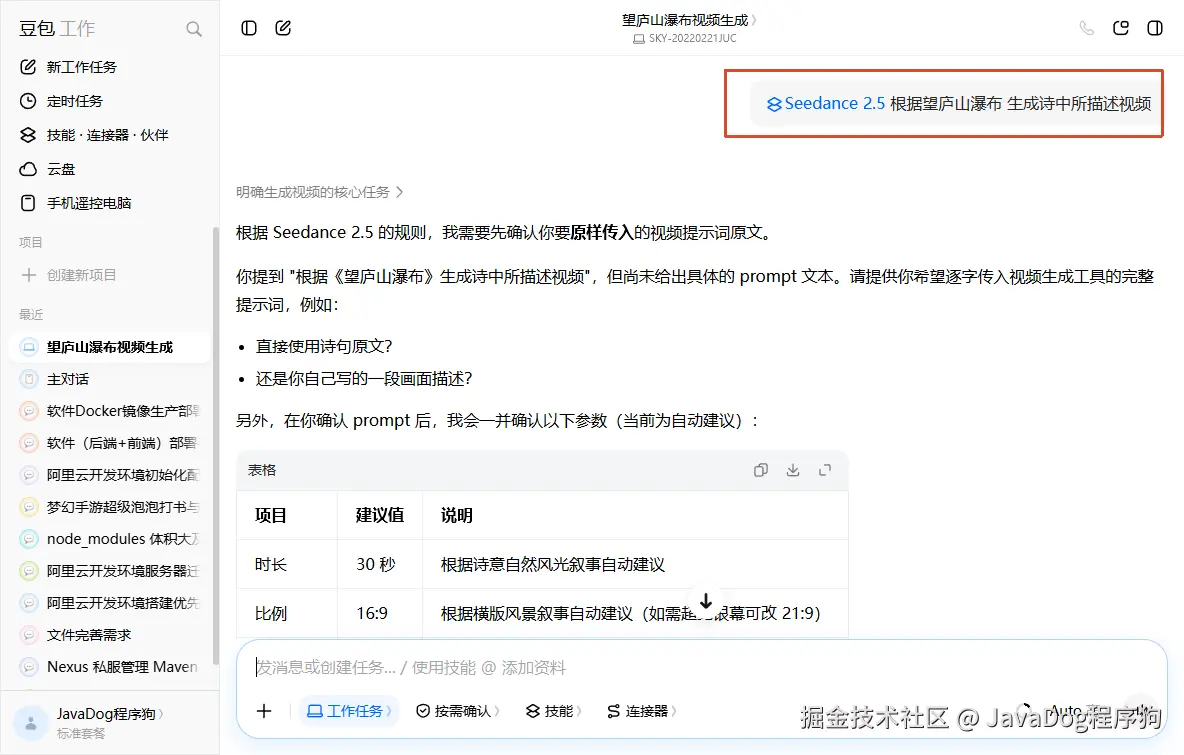The height and width of the screenshot is (755, 1184).
Task: Open 文件完善需求 conversation
Action: pos(110,635)
